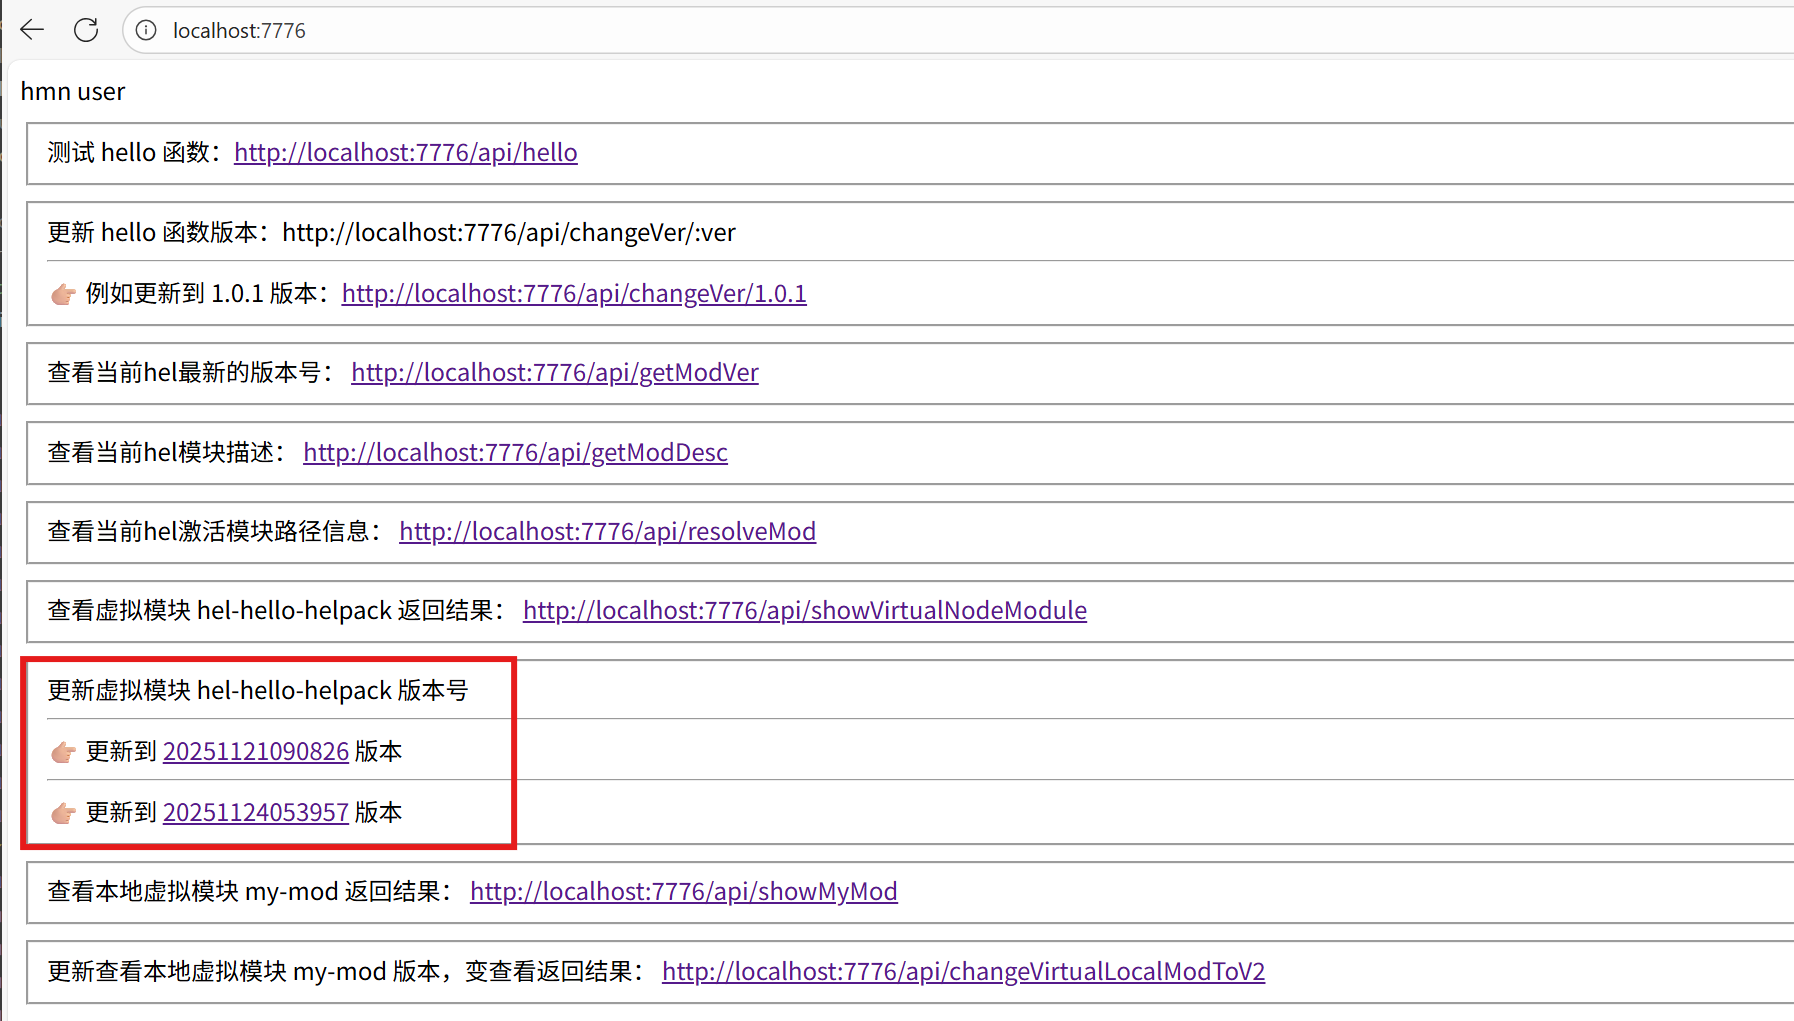Click the hel-hello-helpack 版本号 section title

[257, 690]
